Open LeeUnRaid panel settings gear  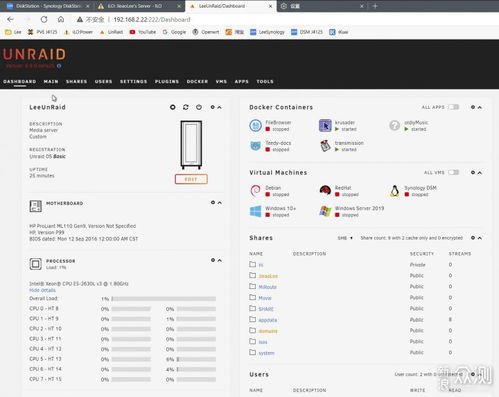point(212,107)
